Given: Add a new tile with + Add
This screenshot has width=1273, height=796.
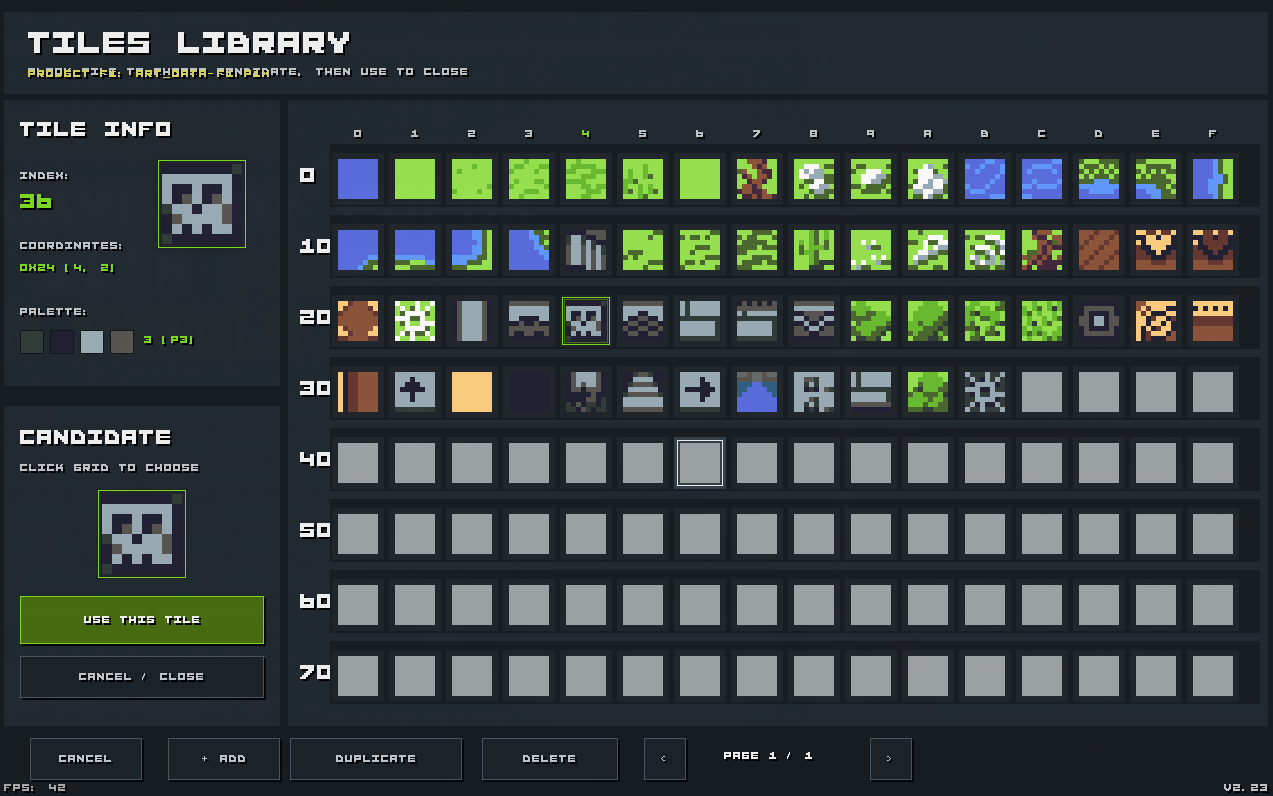Looking at the screenshot, I should pyautogui.click(x=224, y=759).
